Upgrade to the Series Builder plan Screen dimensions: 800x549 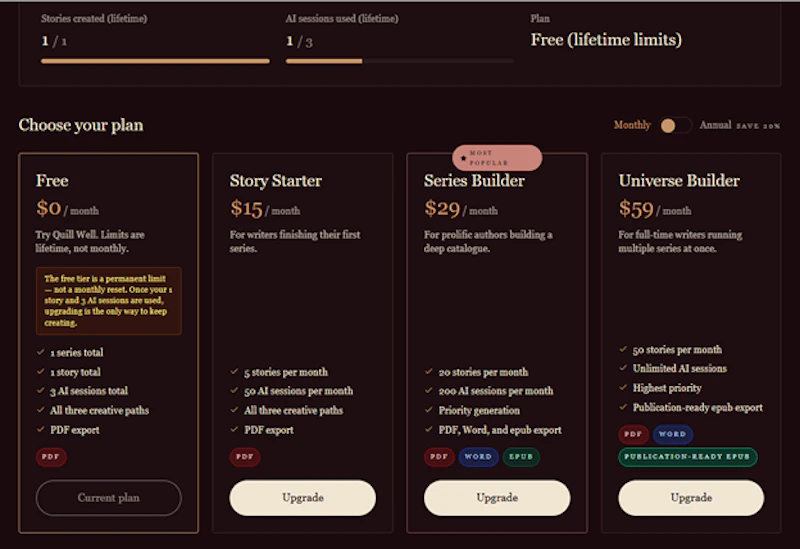point(497,497)
